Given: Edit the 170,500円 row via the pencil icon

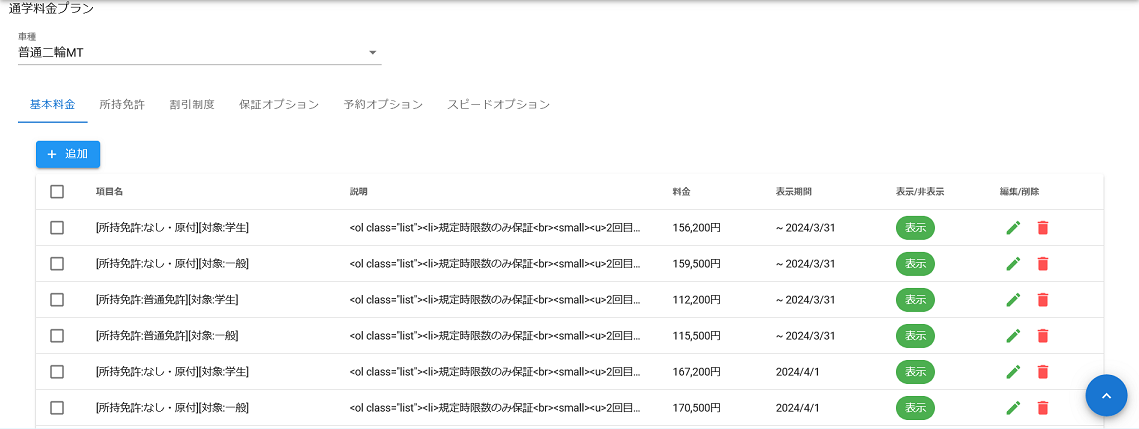Looking at the screenshot, I should tap(1013, 408).
